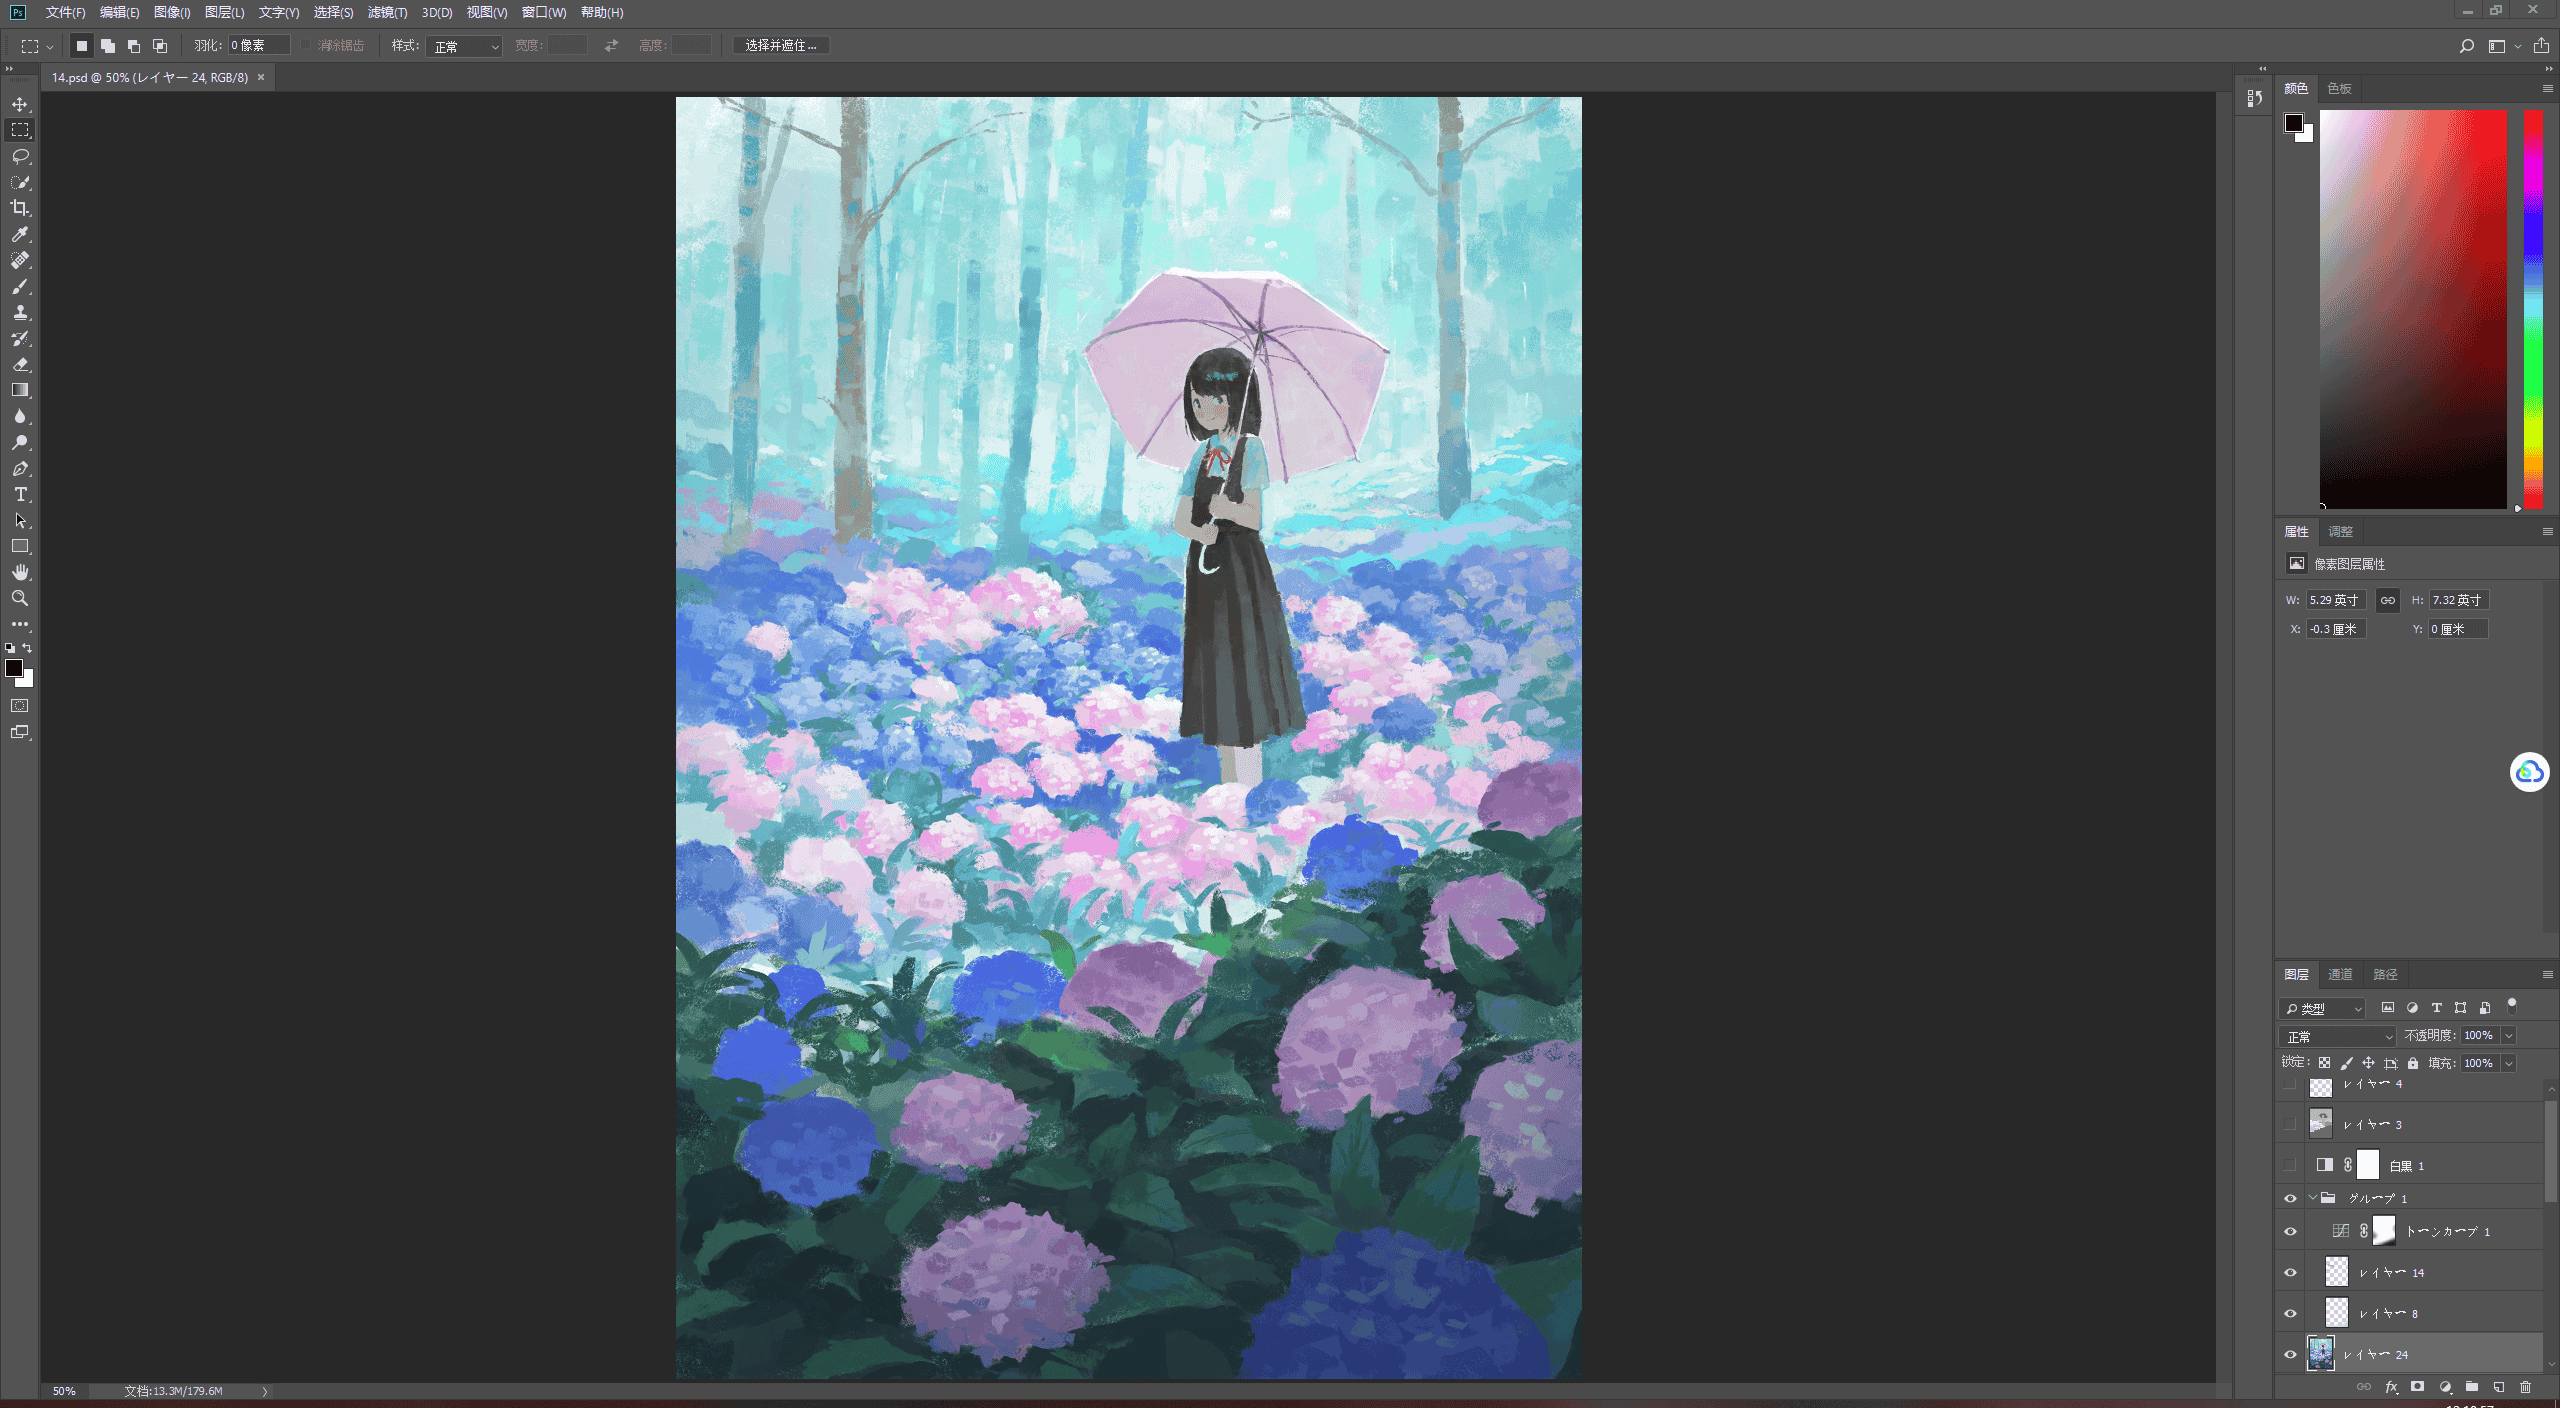Open the 不透明度 opacity dropdown arrow
This screenshot has height=1408, width=2560.
(x=2509, y=1036)
